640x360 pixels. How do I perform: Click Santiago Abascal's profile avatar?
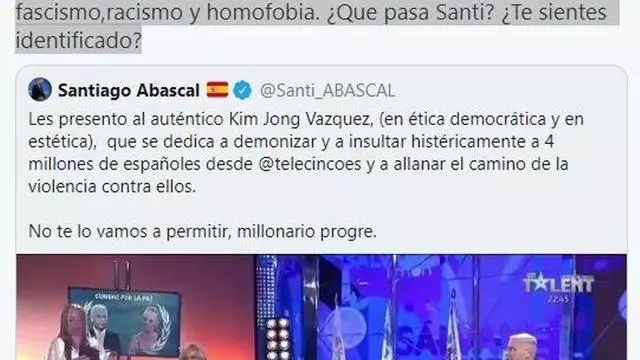pyautogui.click(x=40, y=89)
